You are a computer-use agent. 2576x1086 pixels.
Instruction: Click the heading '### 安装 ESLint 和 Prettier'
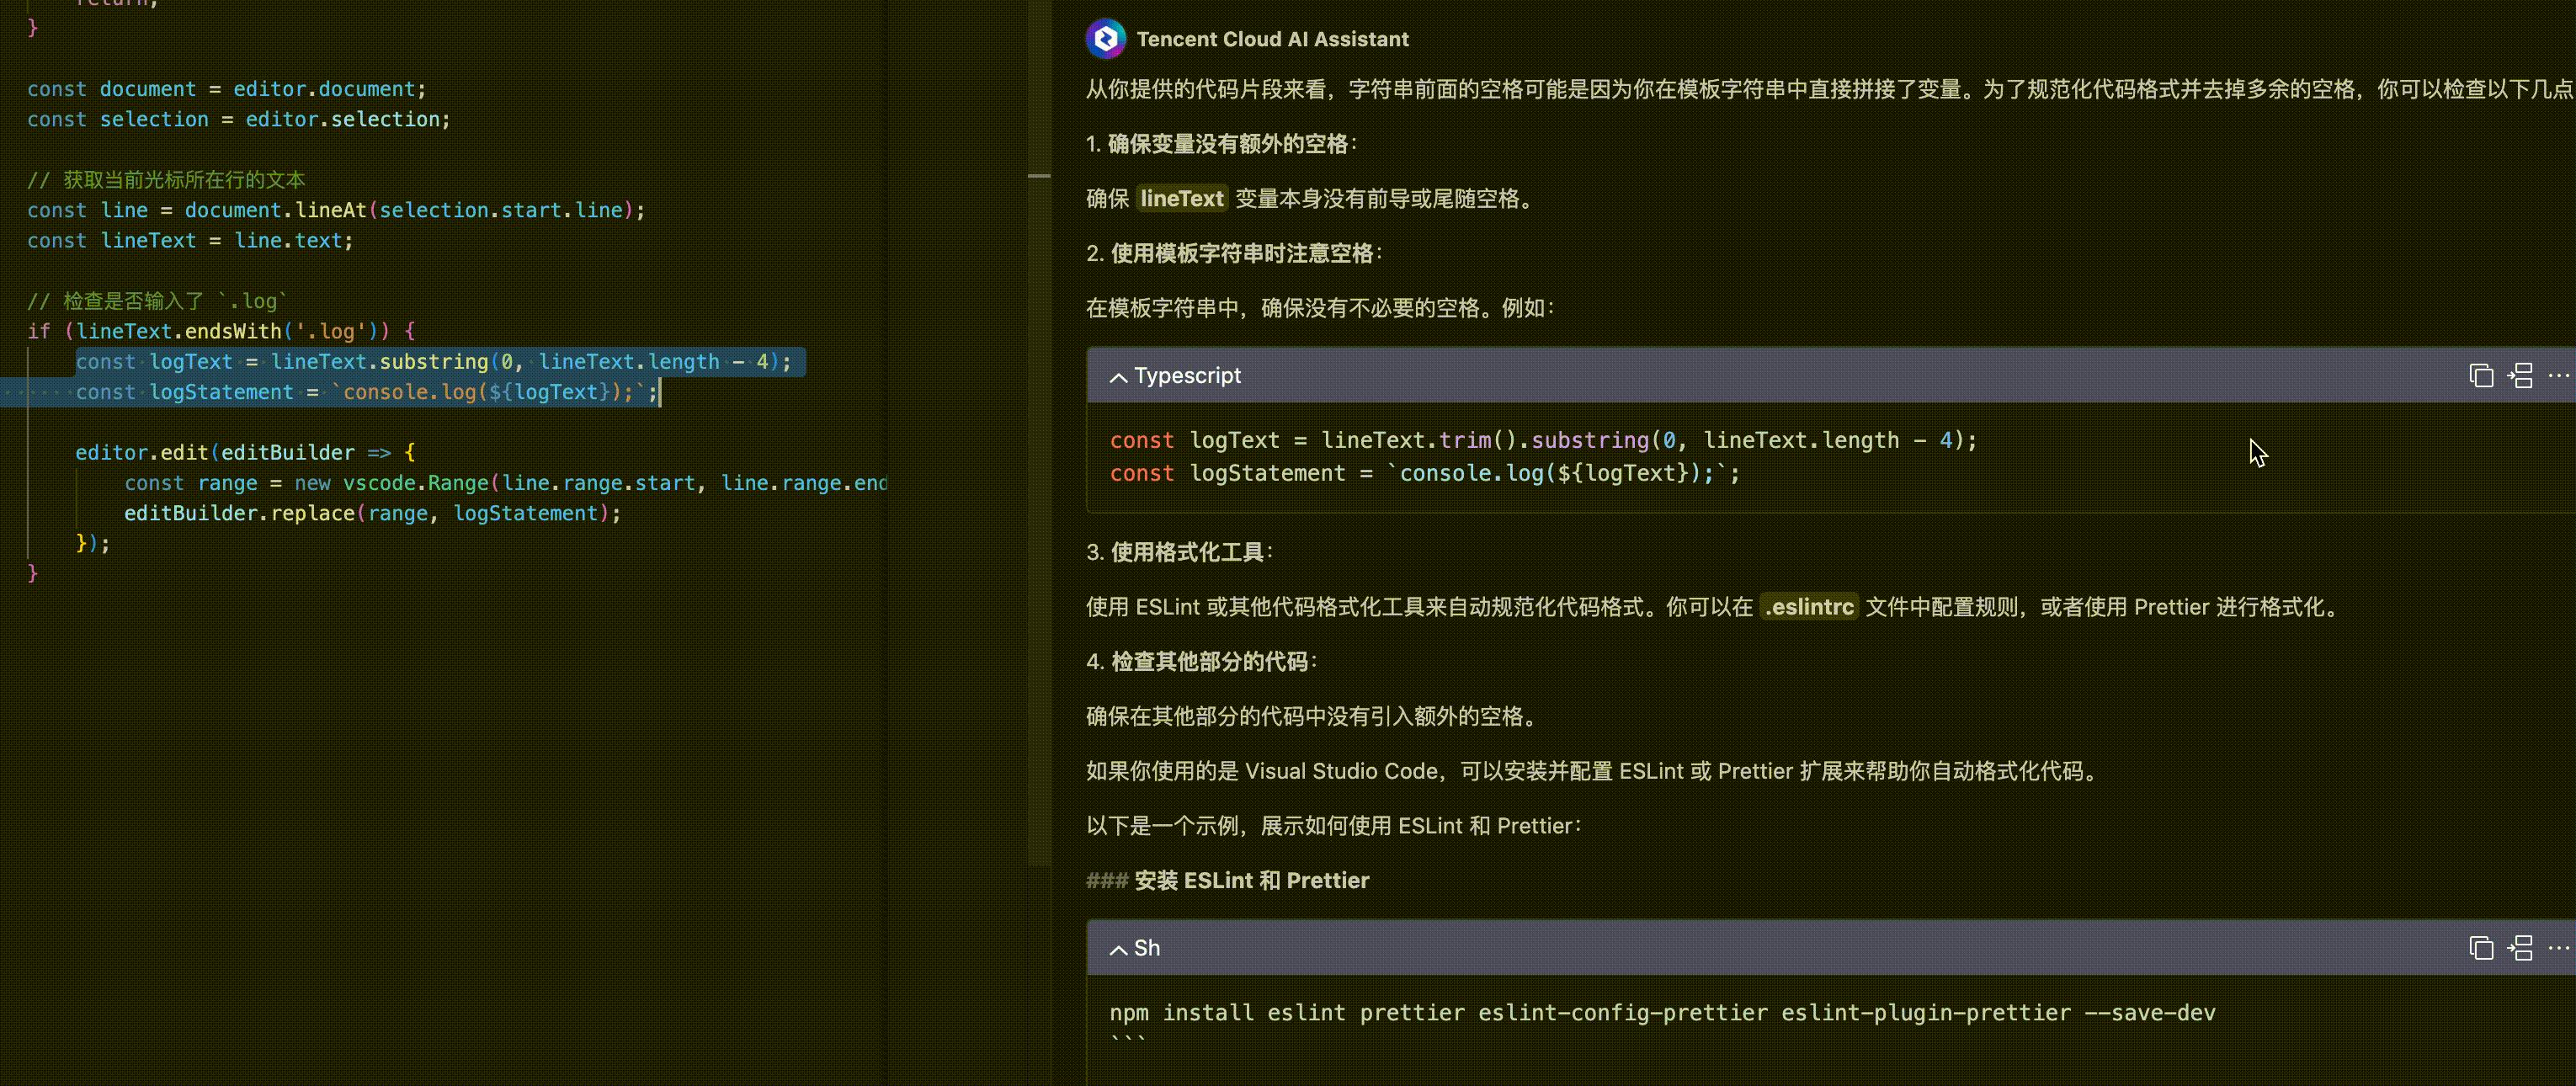point(1227,880)
